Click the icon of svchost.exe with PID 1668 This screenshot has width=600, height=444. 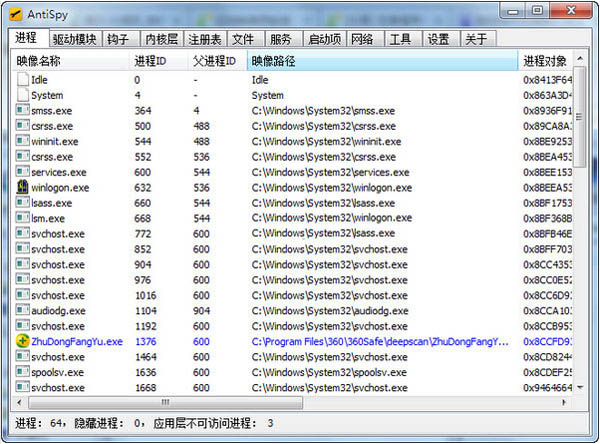coord(23,387)
